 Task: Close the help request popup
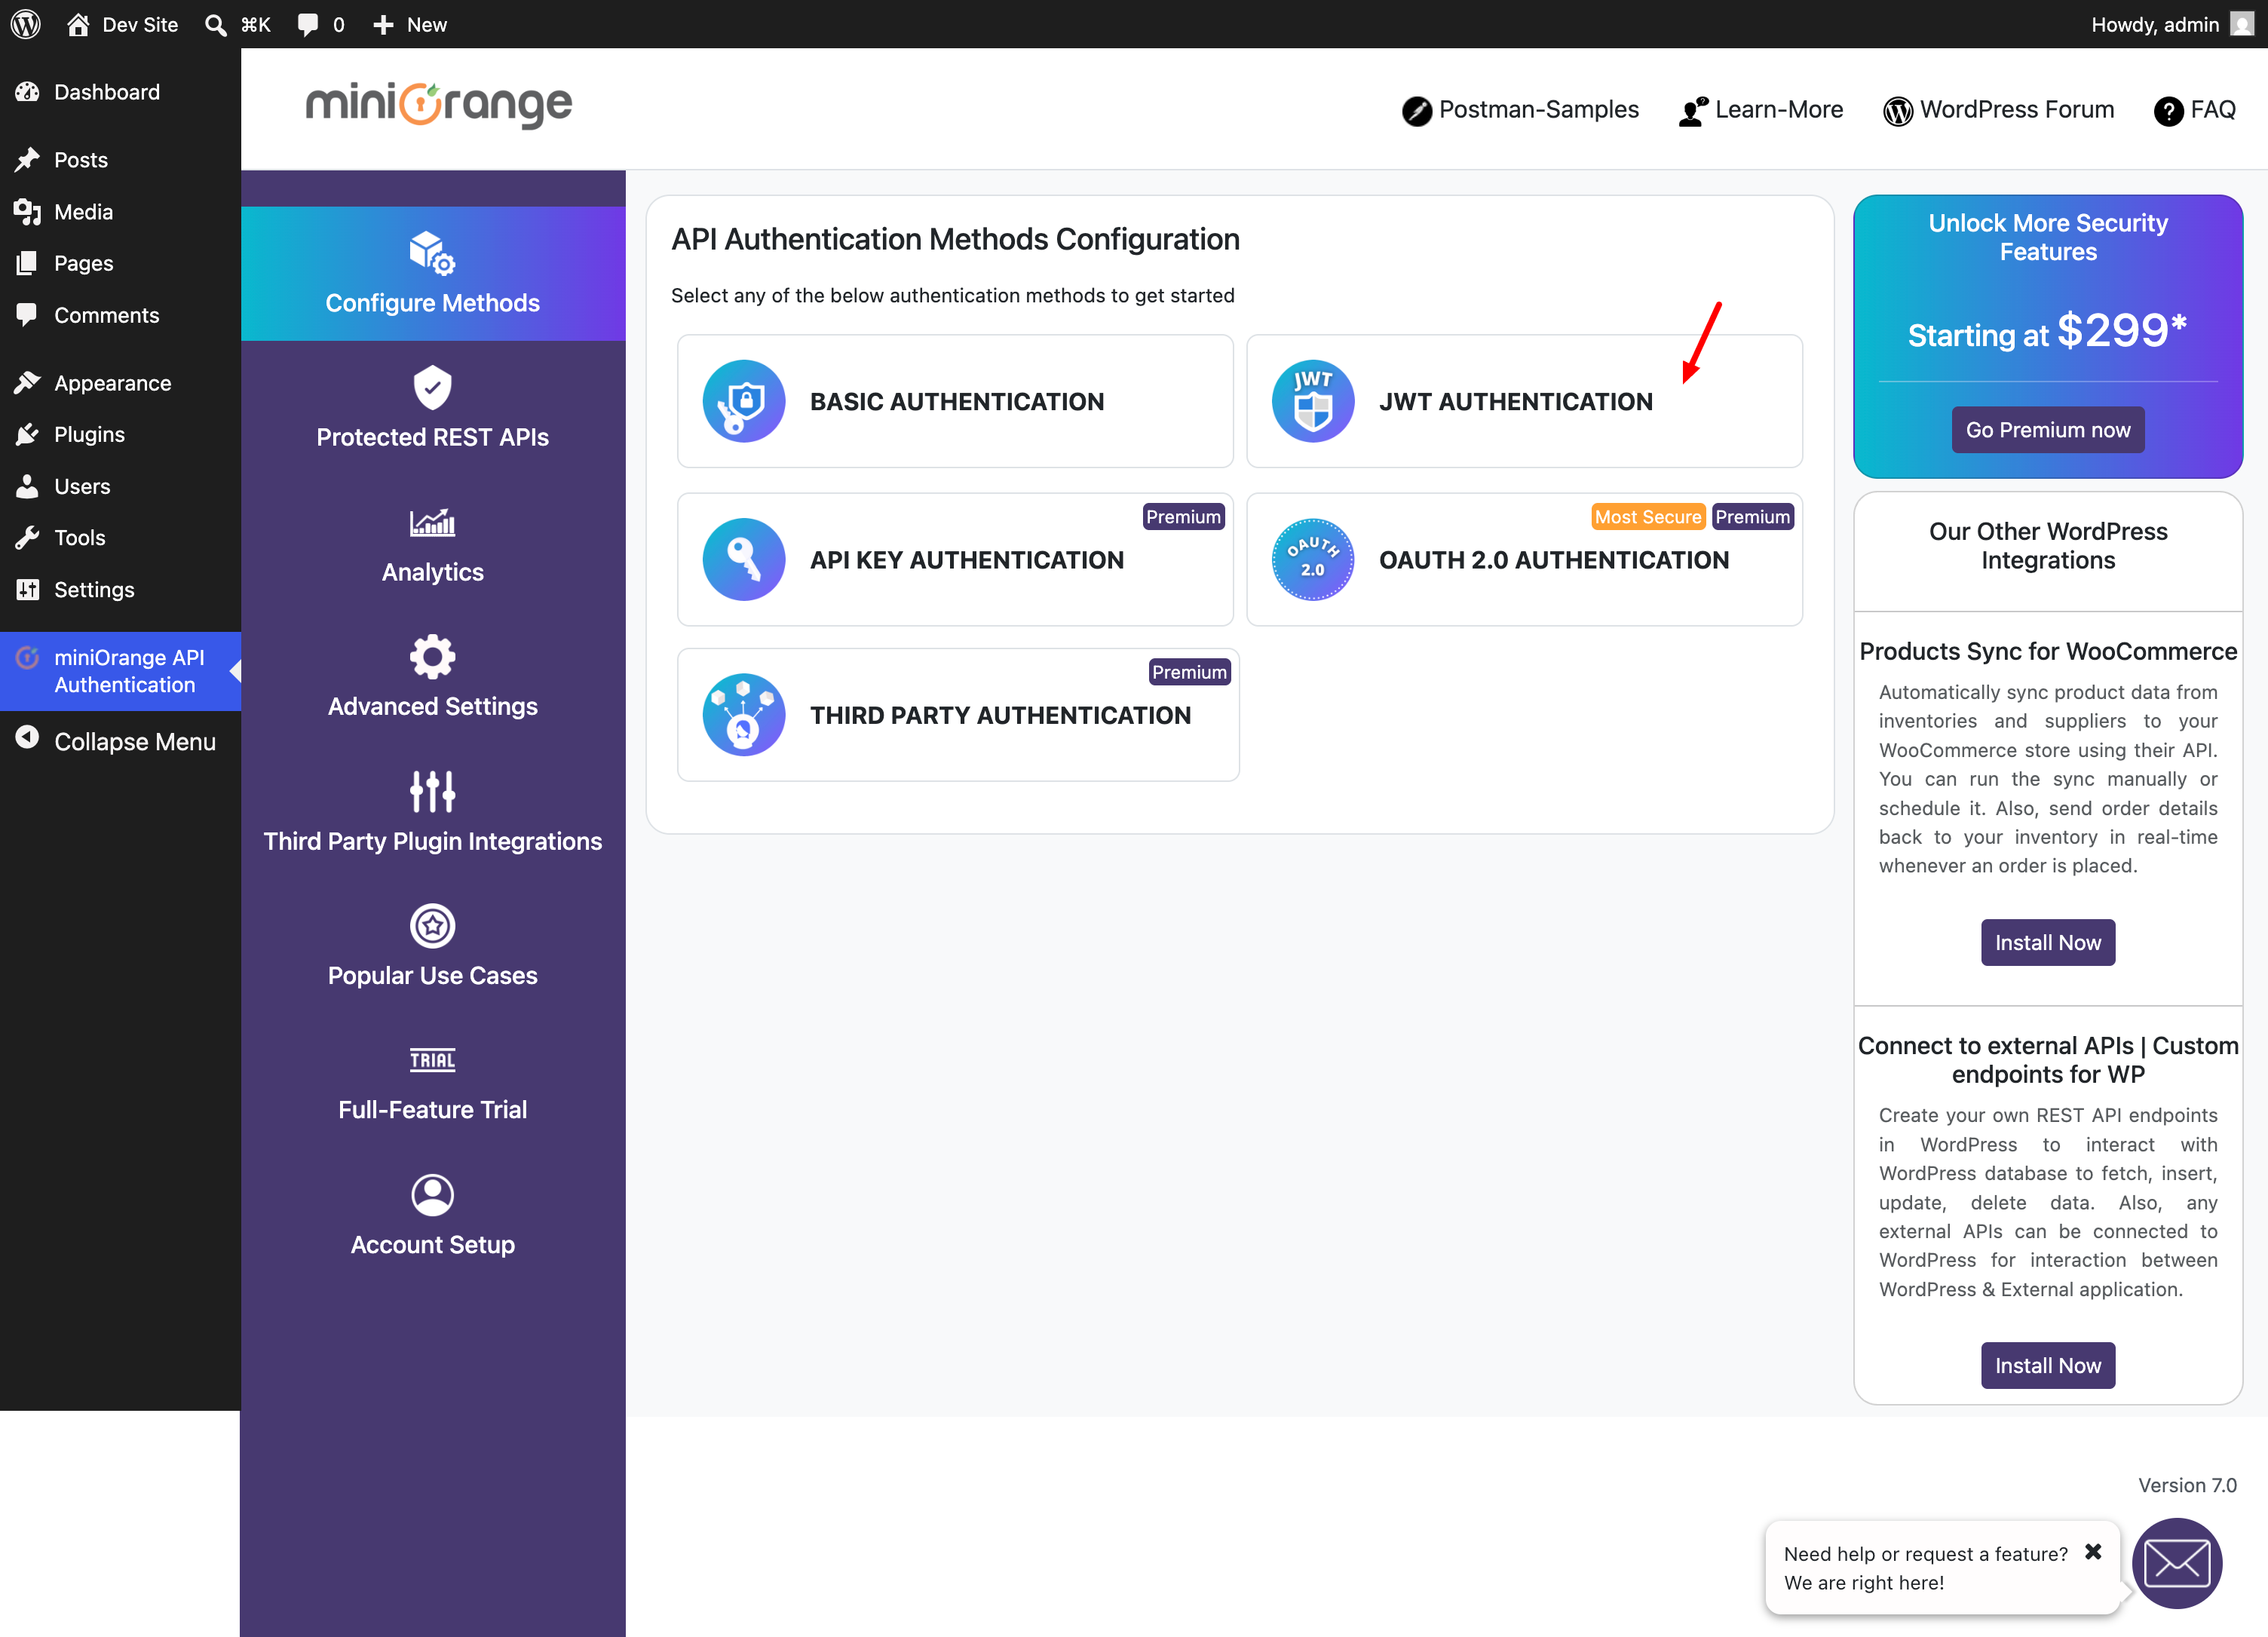click(2093, 1552)
